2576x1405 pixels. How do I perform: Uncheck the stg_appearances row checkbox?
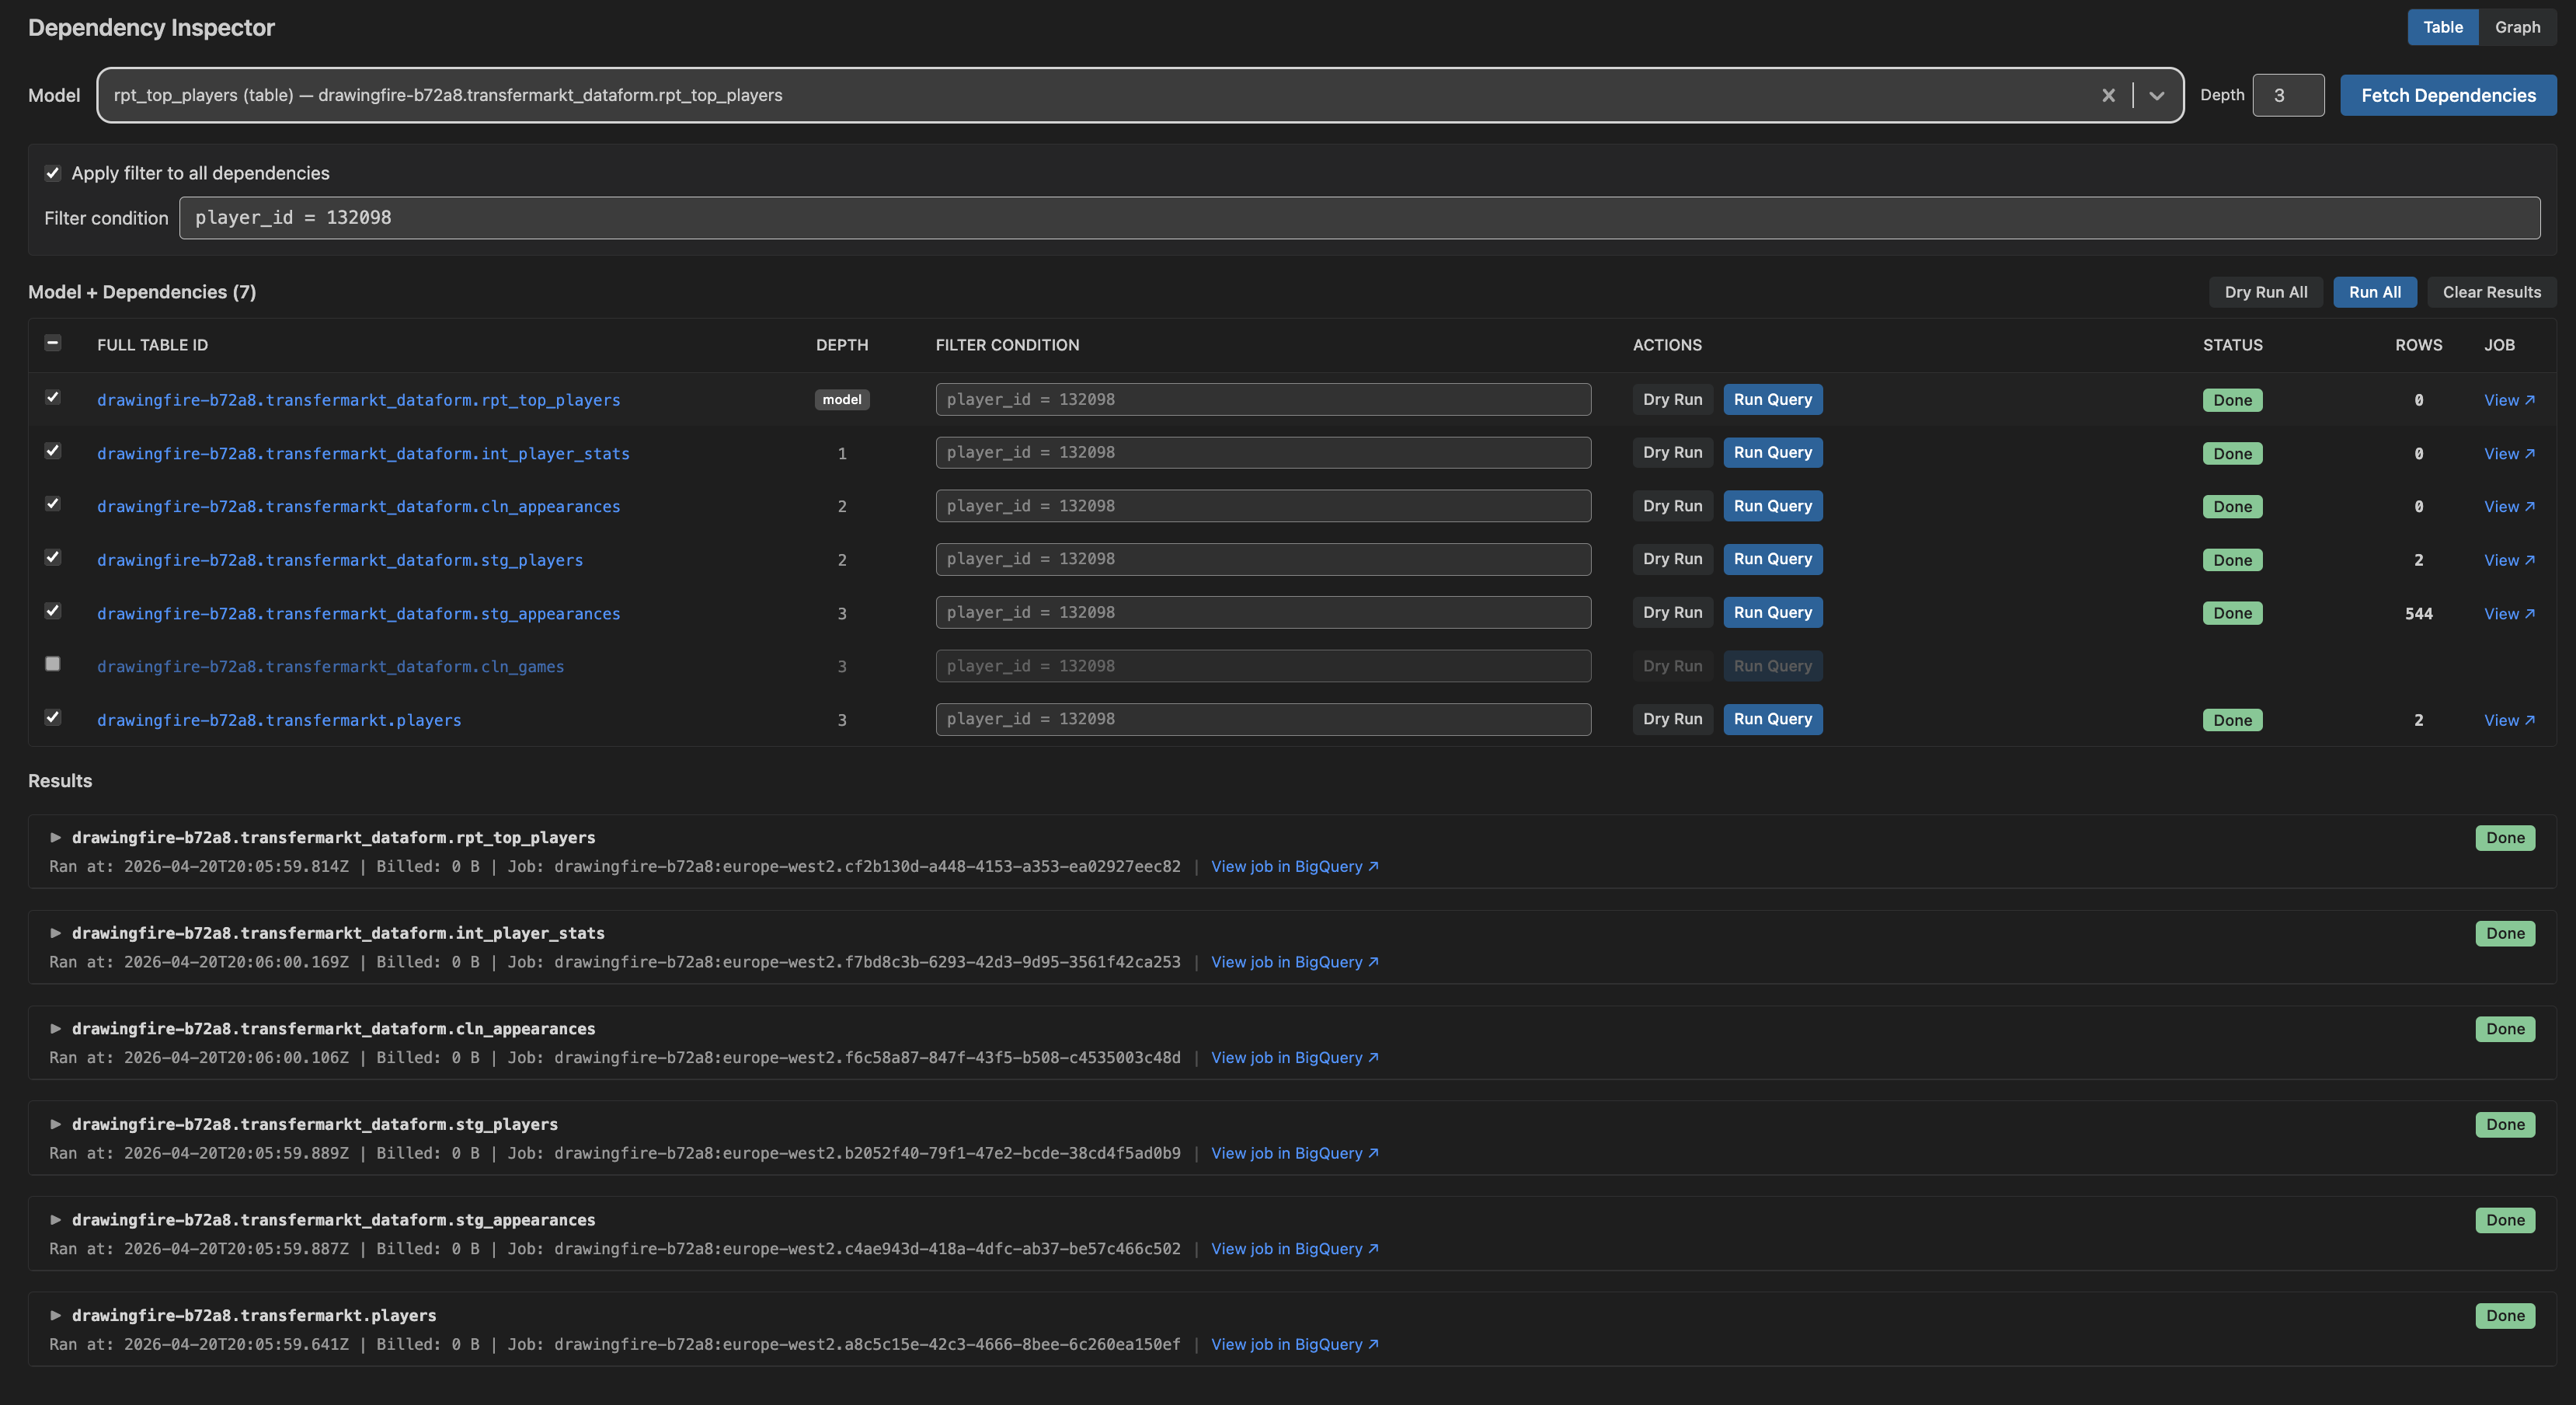tap(53, 611)
